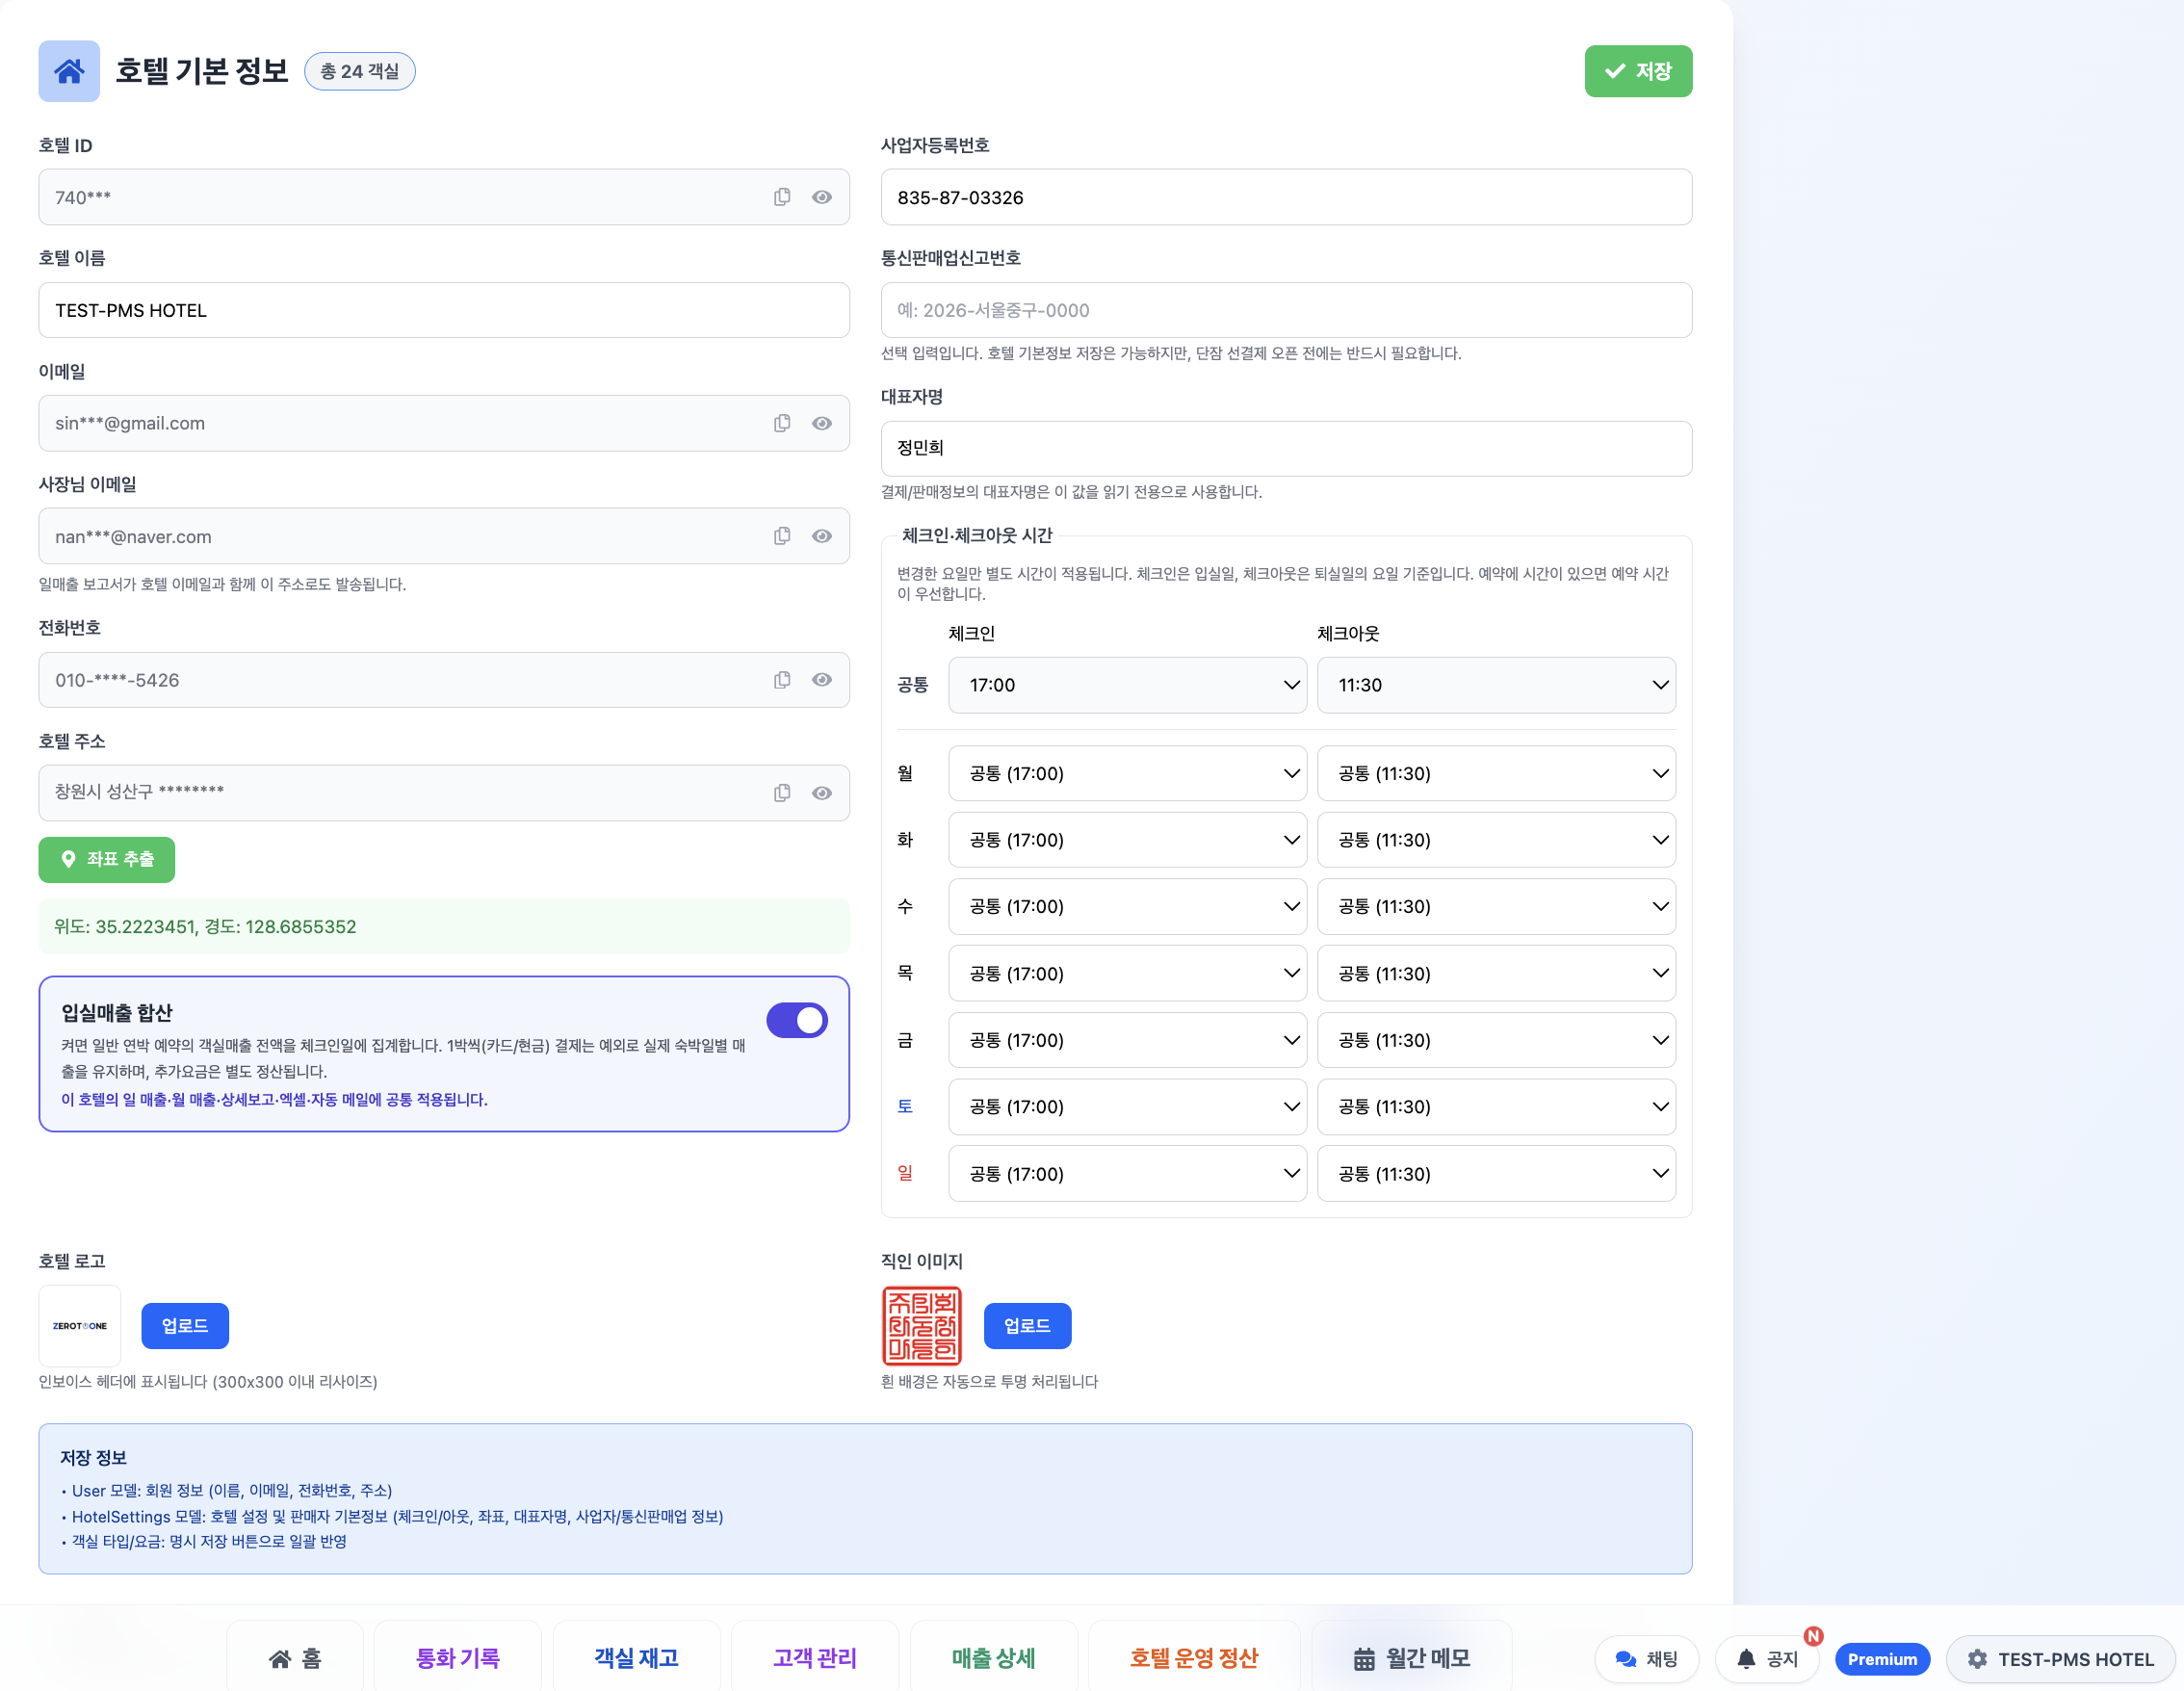Copy the 호텔 주소 value
The image size is (2184, 1691).
click(x=782, y=793)
